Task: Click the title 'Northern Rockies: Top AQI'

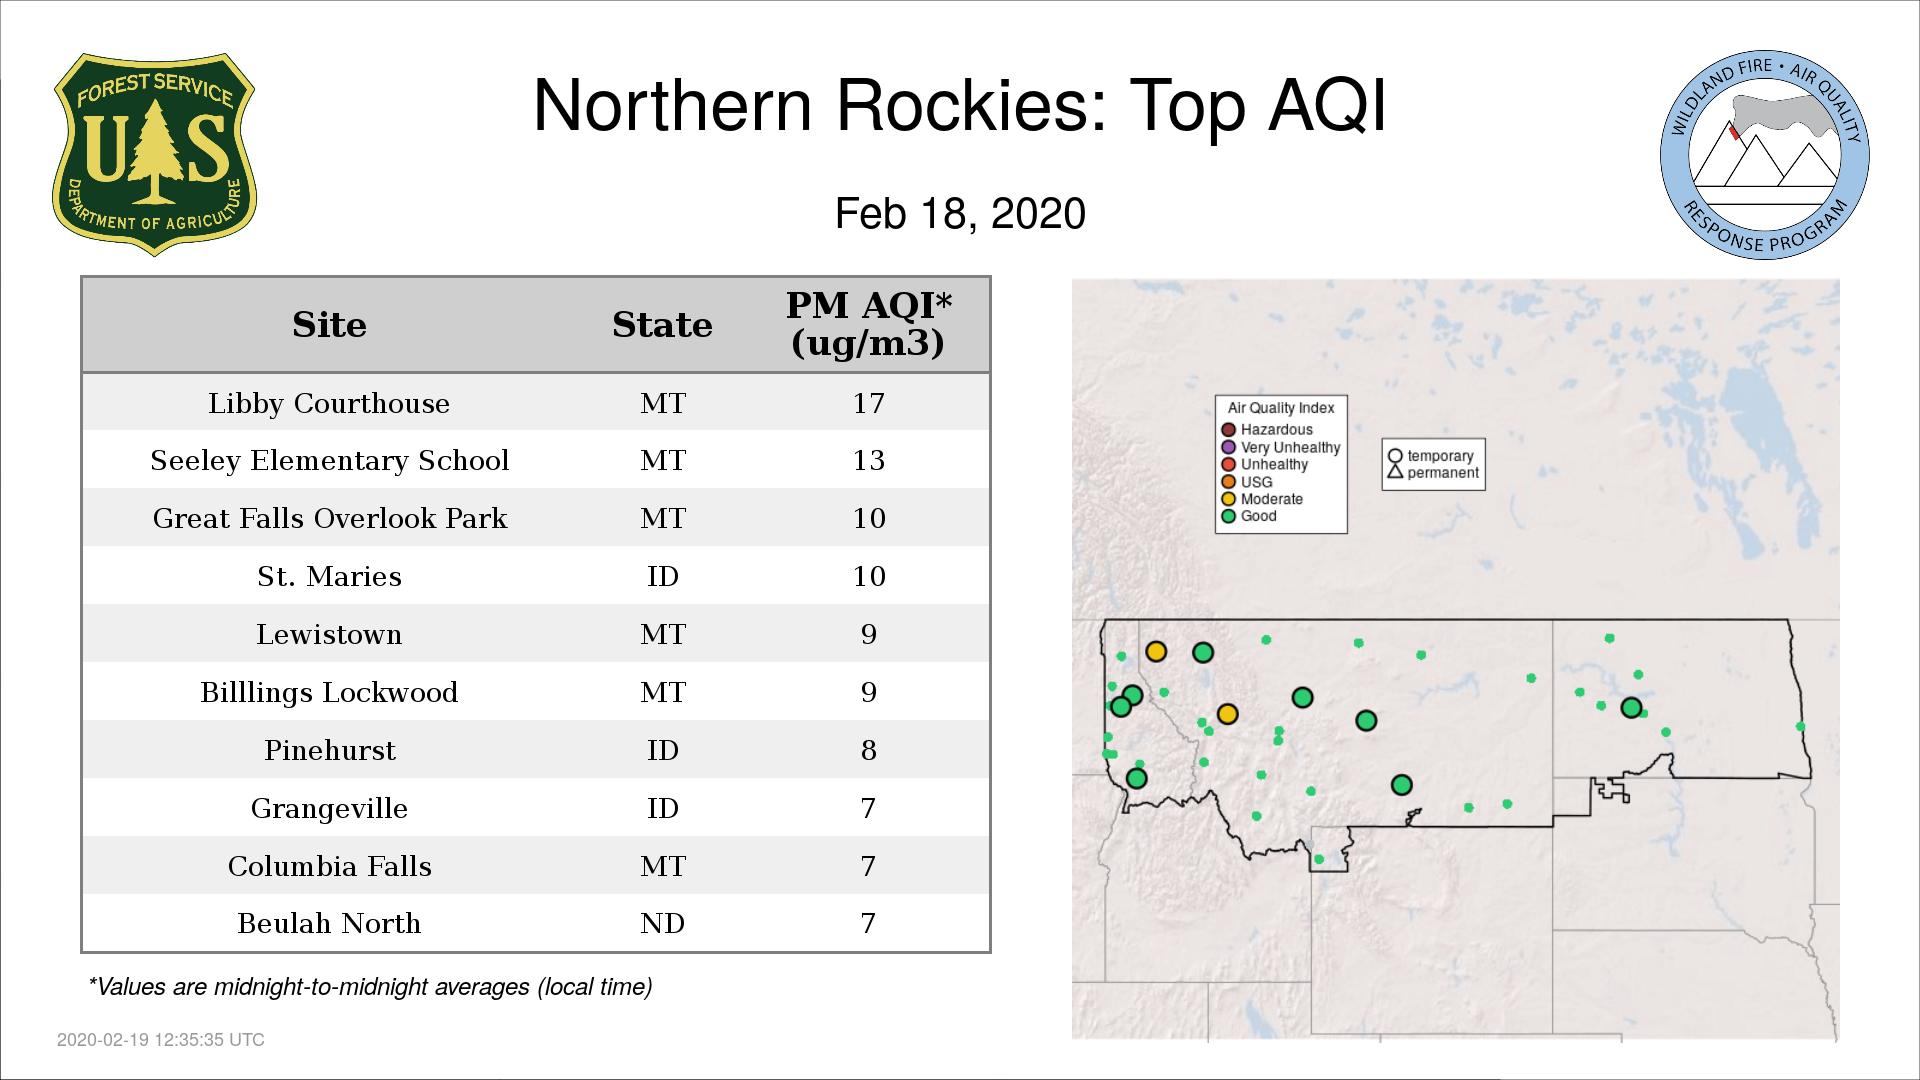Action: click(x=960, y=105)
